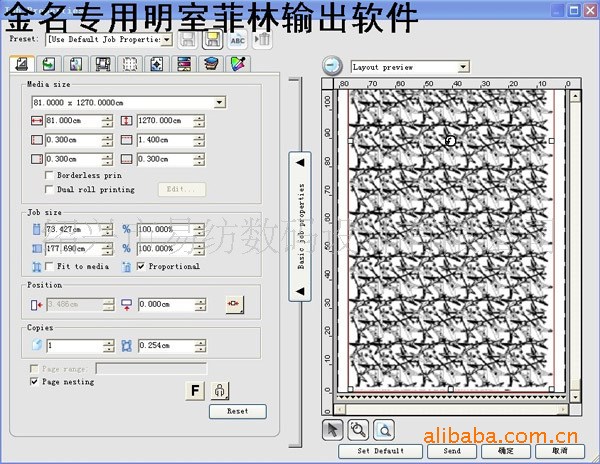Enable the Borderless print checkbox
The height and width of the screenshot is (464, 600).
49,175
